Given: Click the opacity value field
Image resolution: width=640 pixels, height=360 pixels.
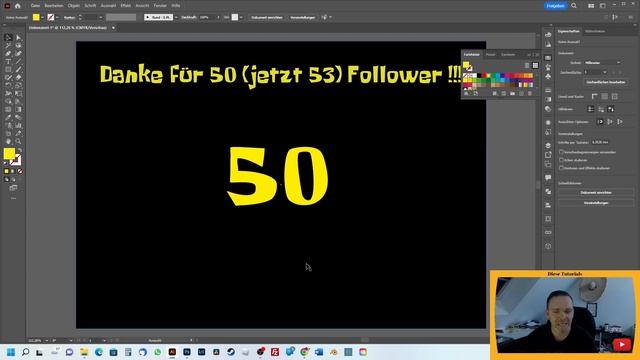Looking at the screenshot, I should tap(207, 18).
